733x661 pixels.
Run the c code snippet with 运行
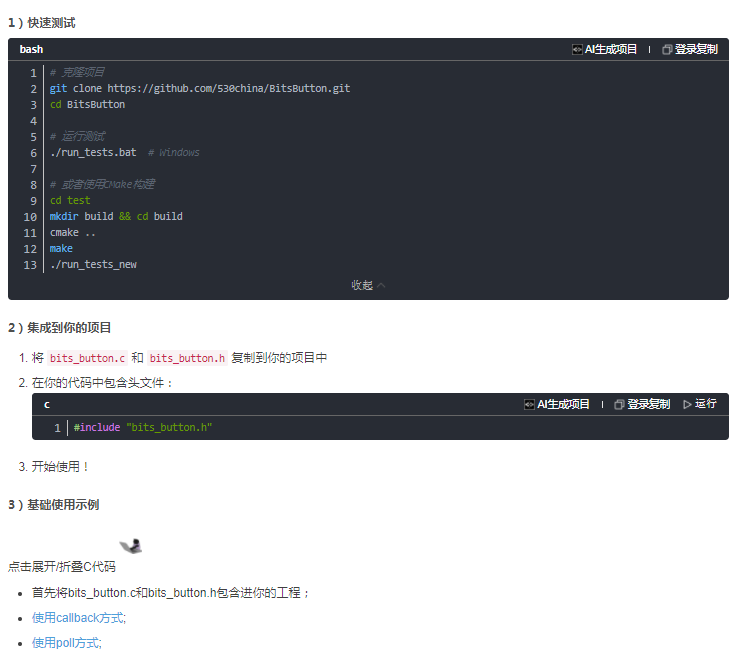point(700,404)
